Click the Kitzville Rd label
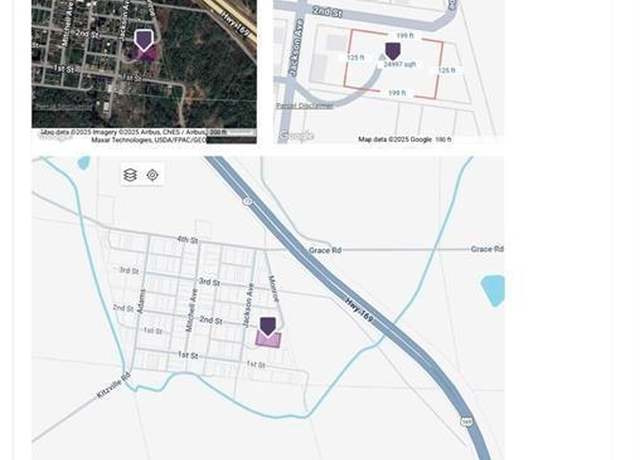This screenshot has height=460, width=640. point(114,385)
